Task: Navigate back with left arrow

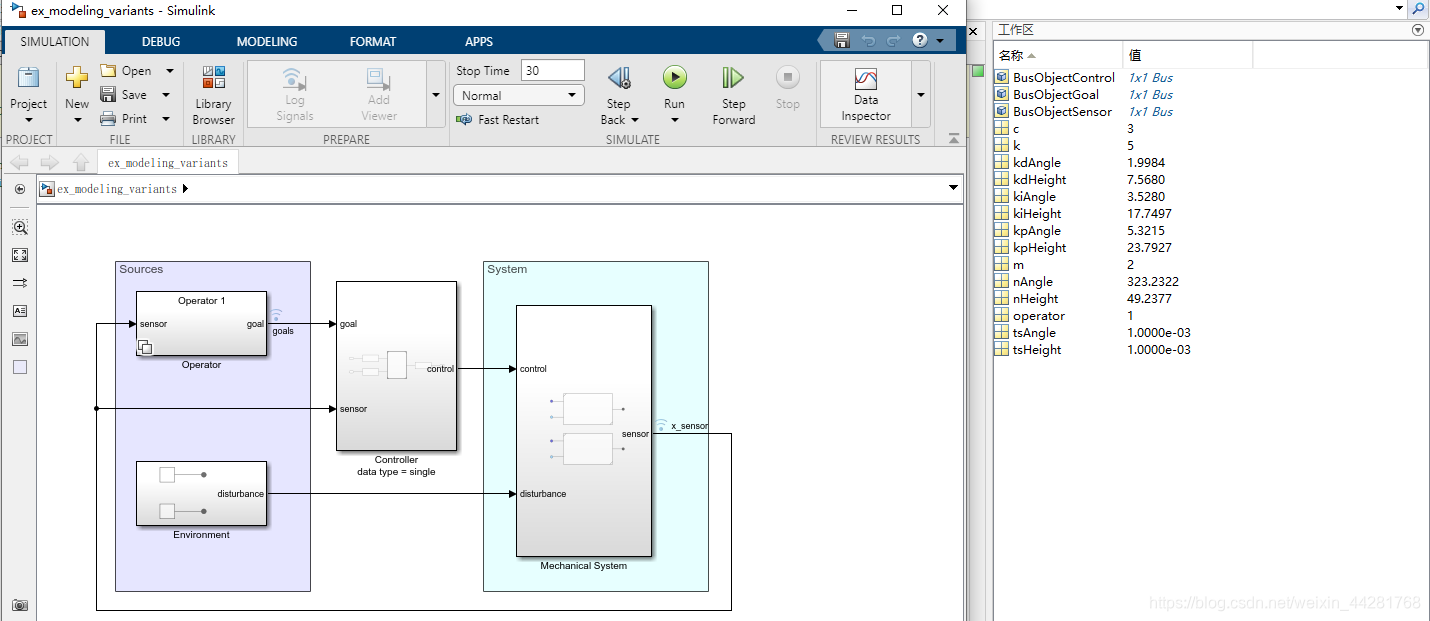Action: tap(20, 162)
